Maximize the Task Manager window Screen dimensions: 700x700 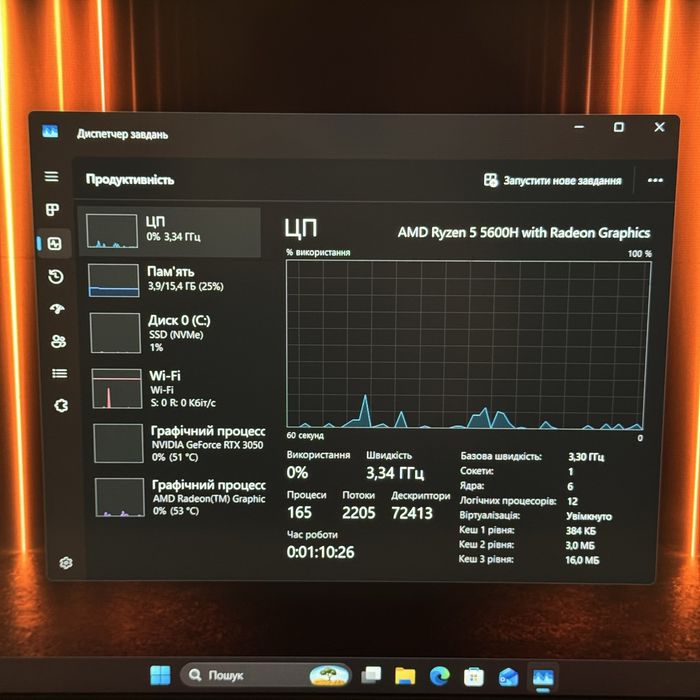[x=619, y=127]
